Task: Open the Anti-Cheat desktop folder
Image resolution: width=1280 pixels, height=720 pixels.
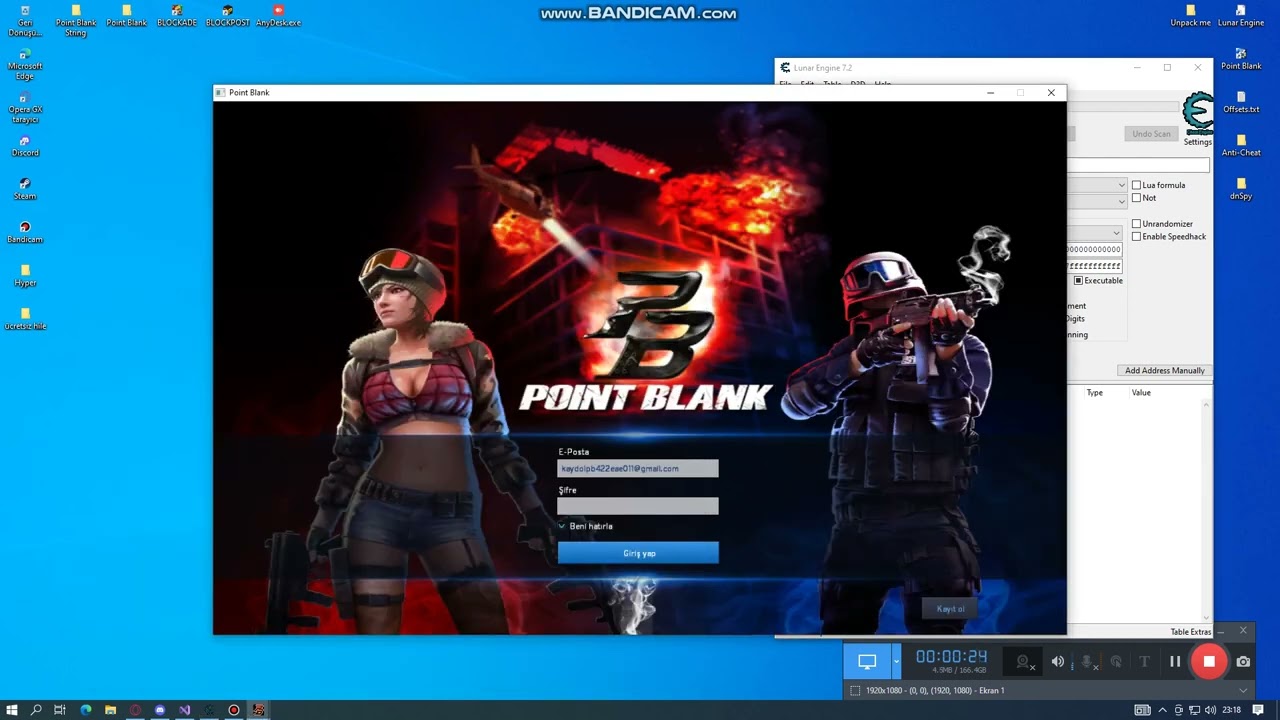Action: coord(1241,146)
